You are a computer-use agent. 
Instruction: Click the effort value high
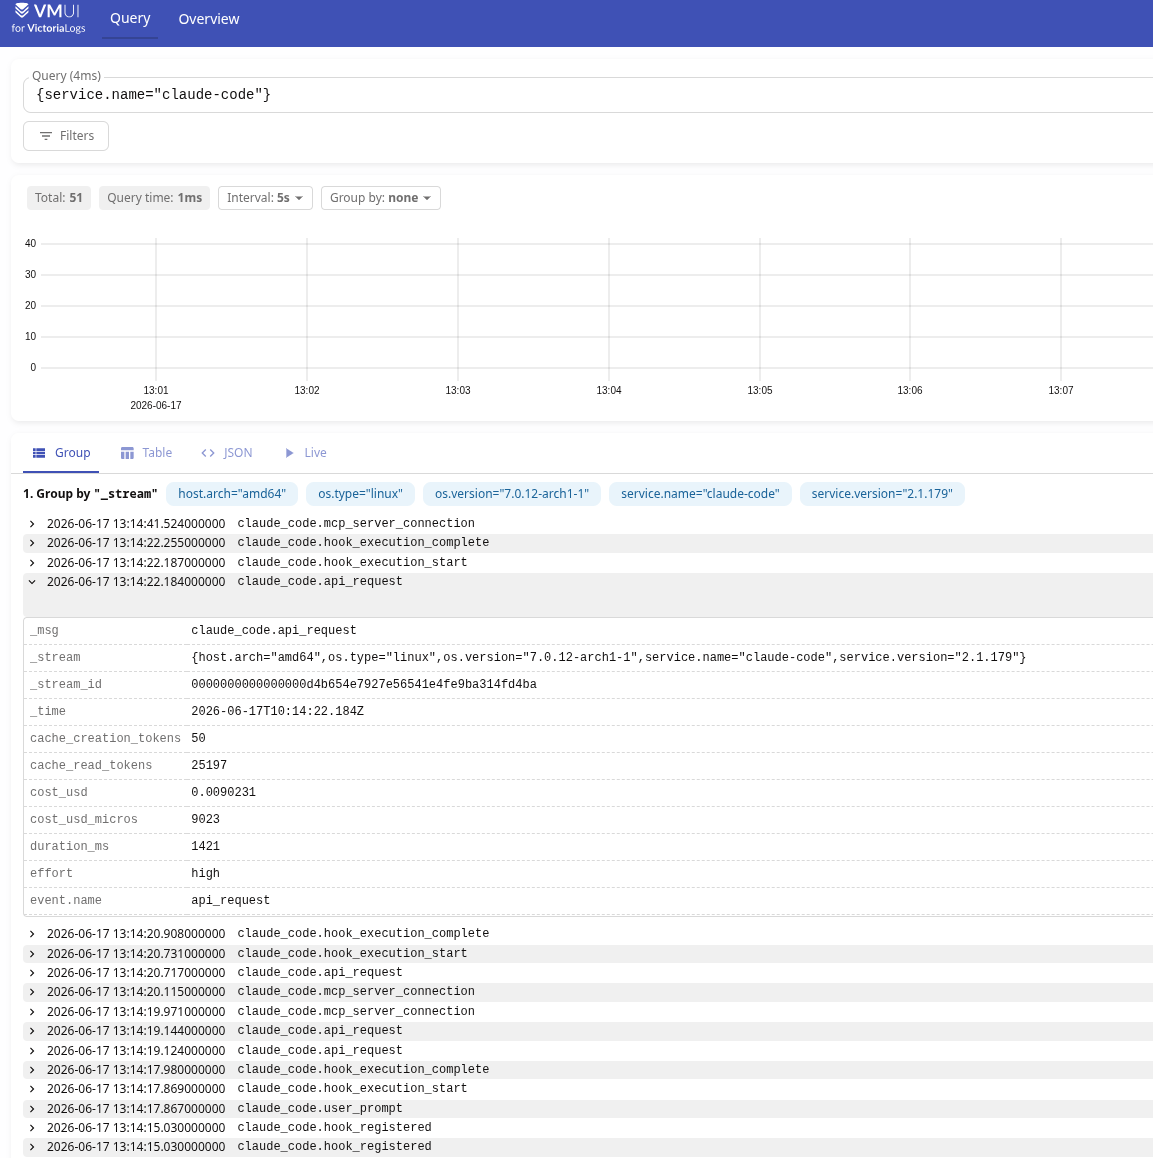[205, 873]
